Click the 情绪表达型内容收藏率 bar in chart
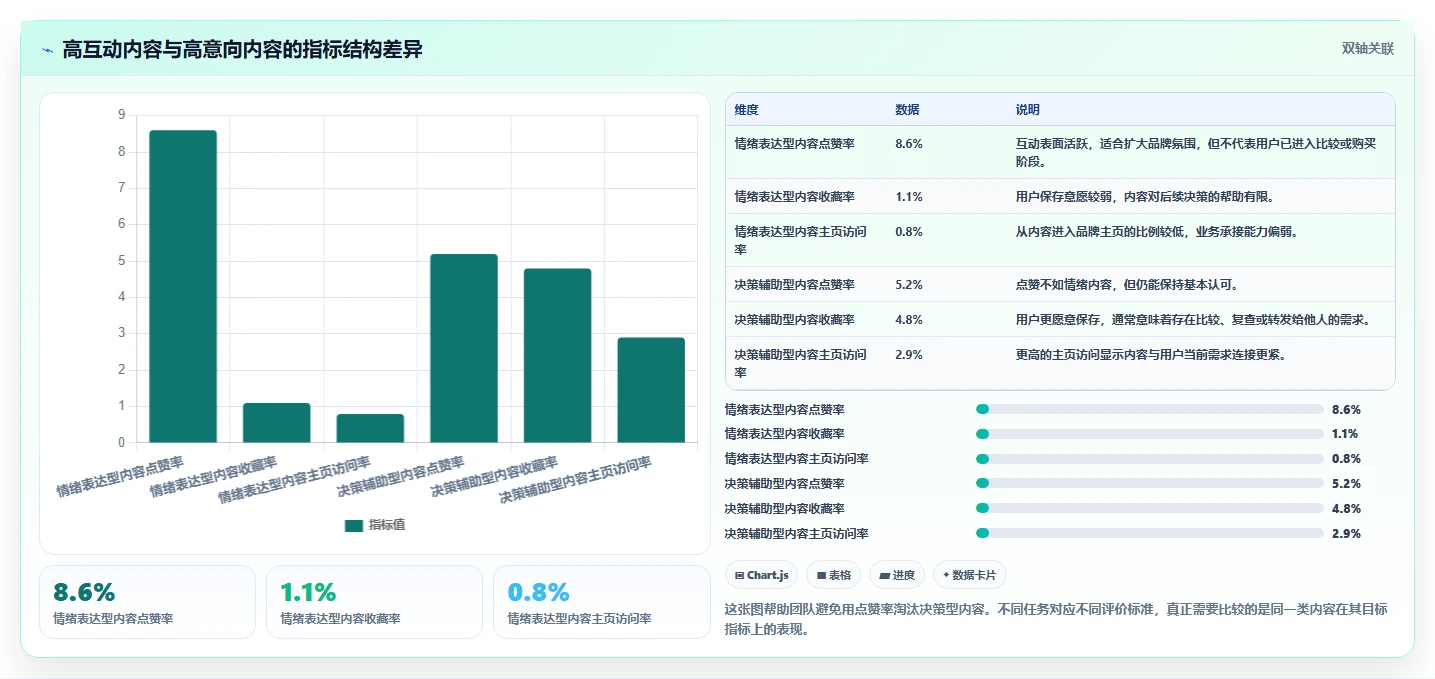 click(x=277, y=422)
